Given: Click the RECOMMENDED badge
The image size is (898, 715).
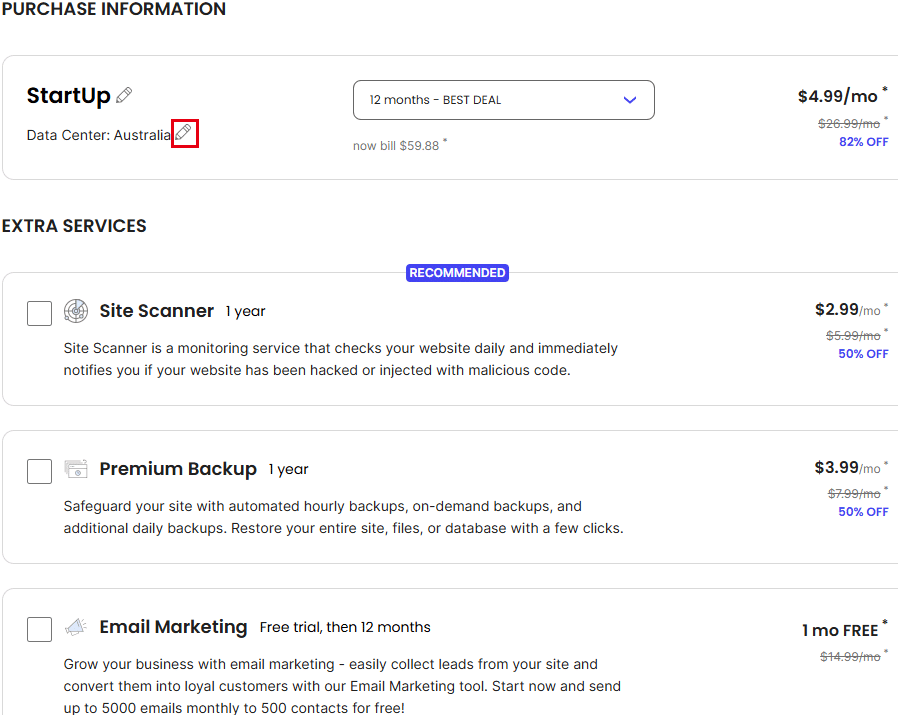Looking at the screenshot, I should (457, 273).
